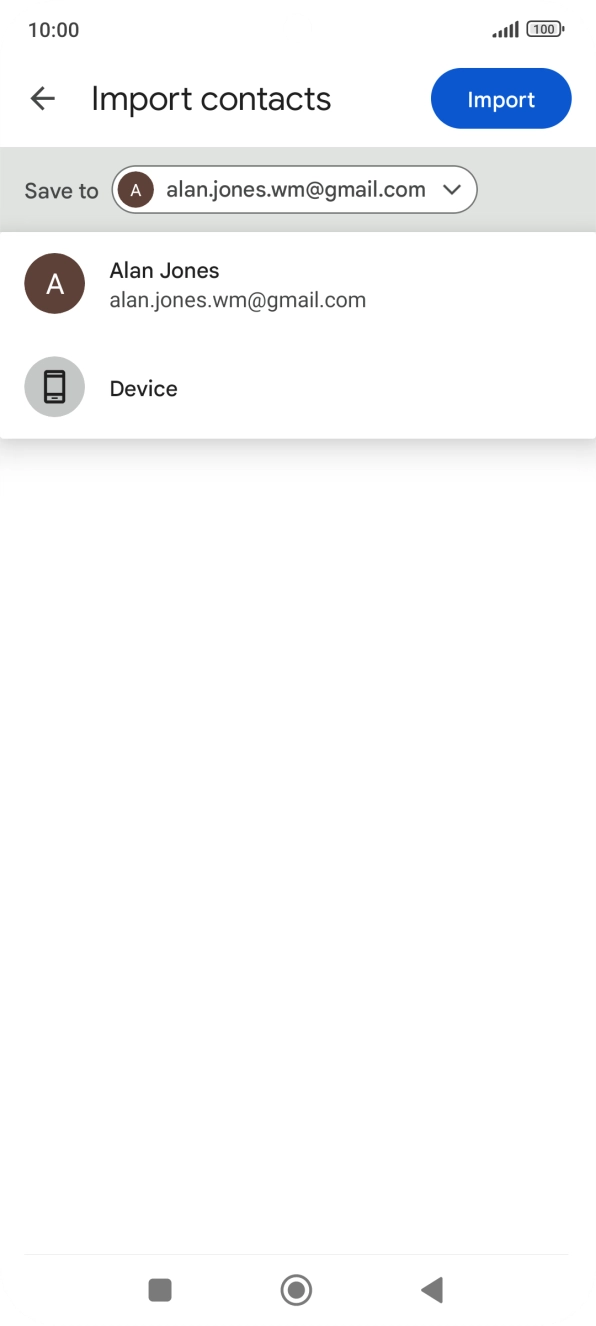The height and width of the screenshot is (1326, 596).
Task: Click the dropdown chevron arrow
Action: [451, 190]
